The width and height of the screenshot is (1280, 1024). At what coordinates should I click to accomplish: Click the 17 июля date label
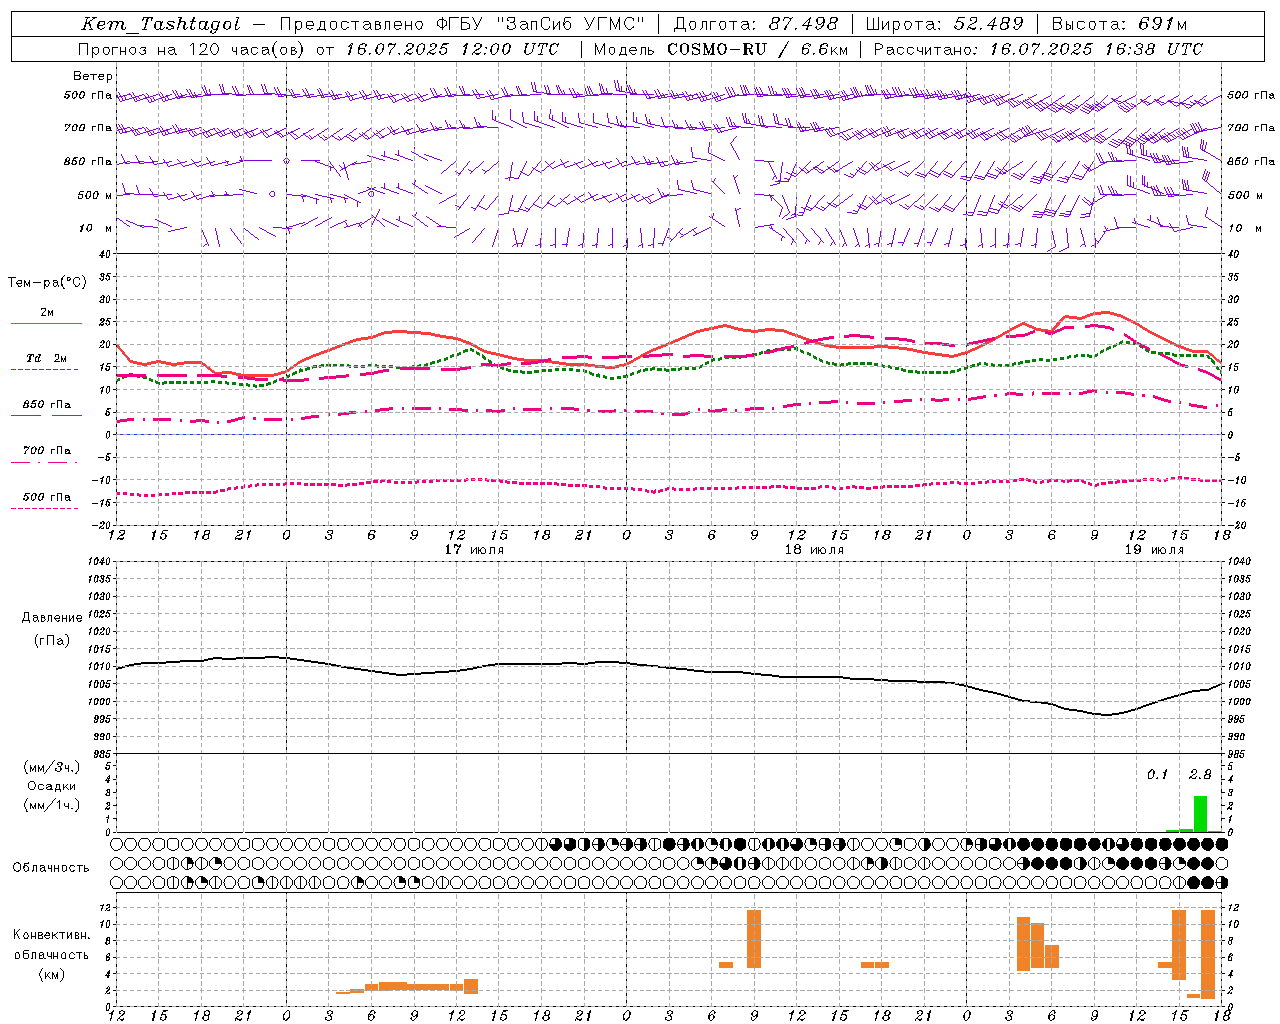click(474, 550)
